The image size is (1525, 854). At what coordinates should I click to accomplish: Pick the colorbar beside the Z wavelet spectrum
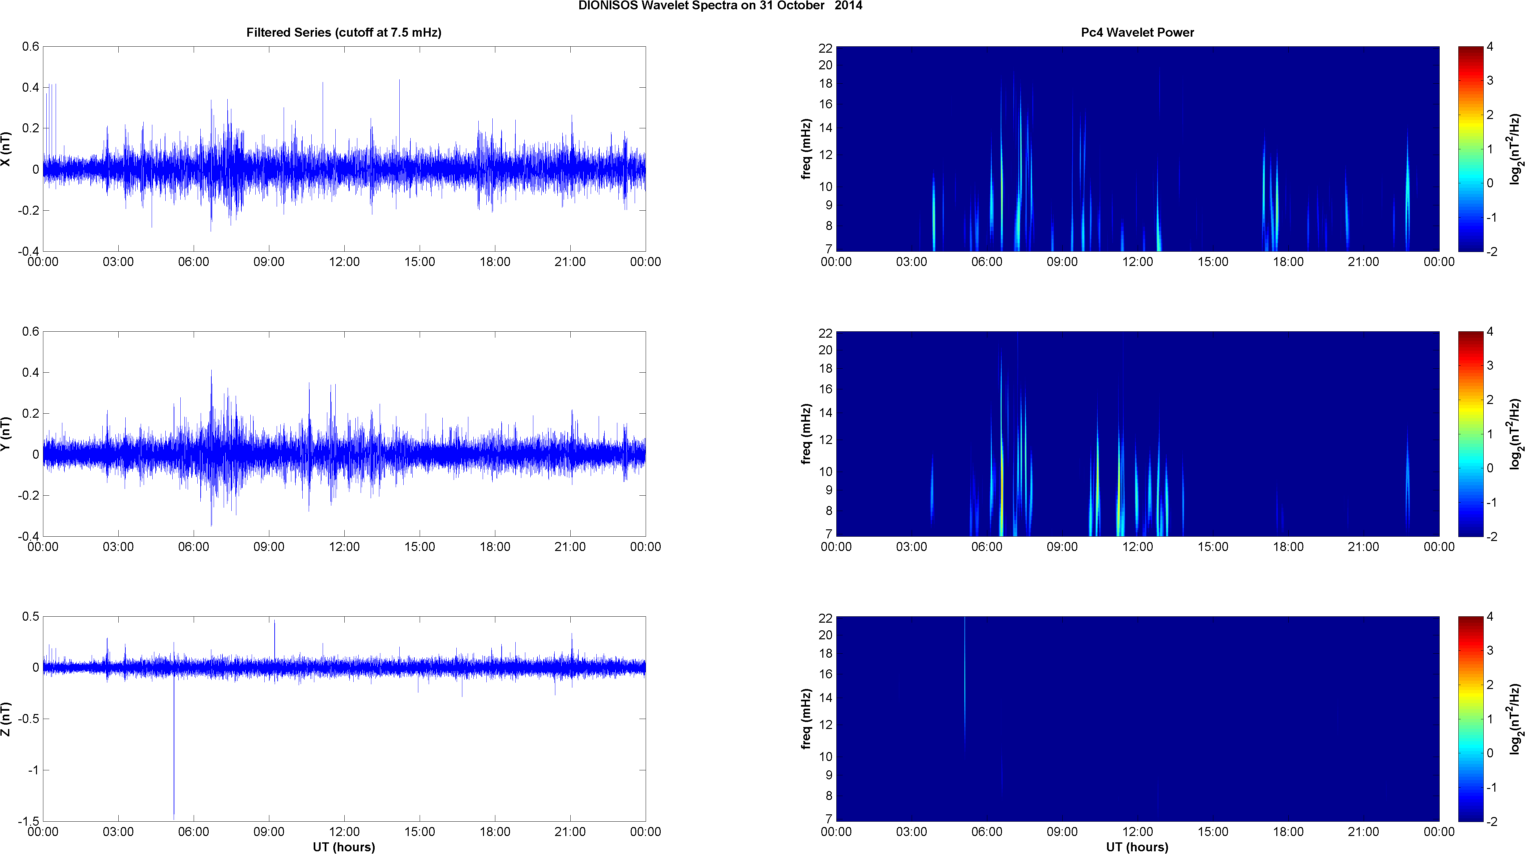1470,719
